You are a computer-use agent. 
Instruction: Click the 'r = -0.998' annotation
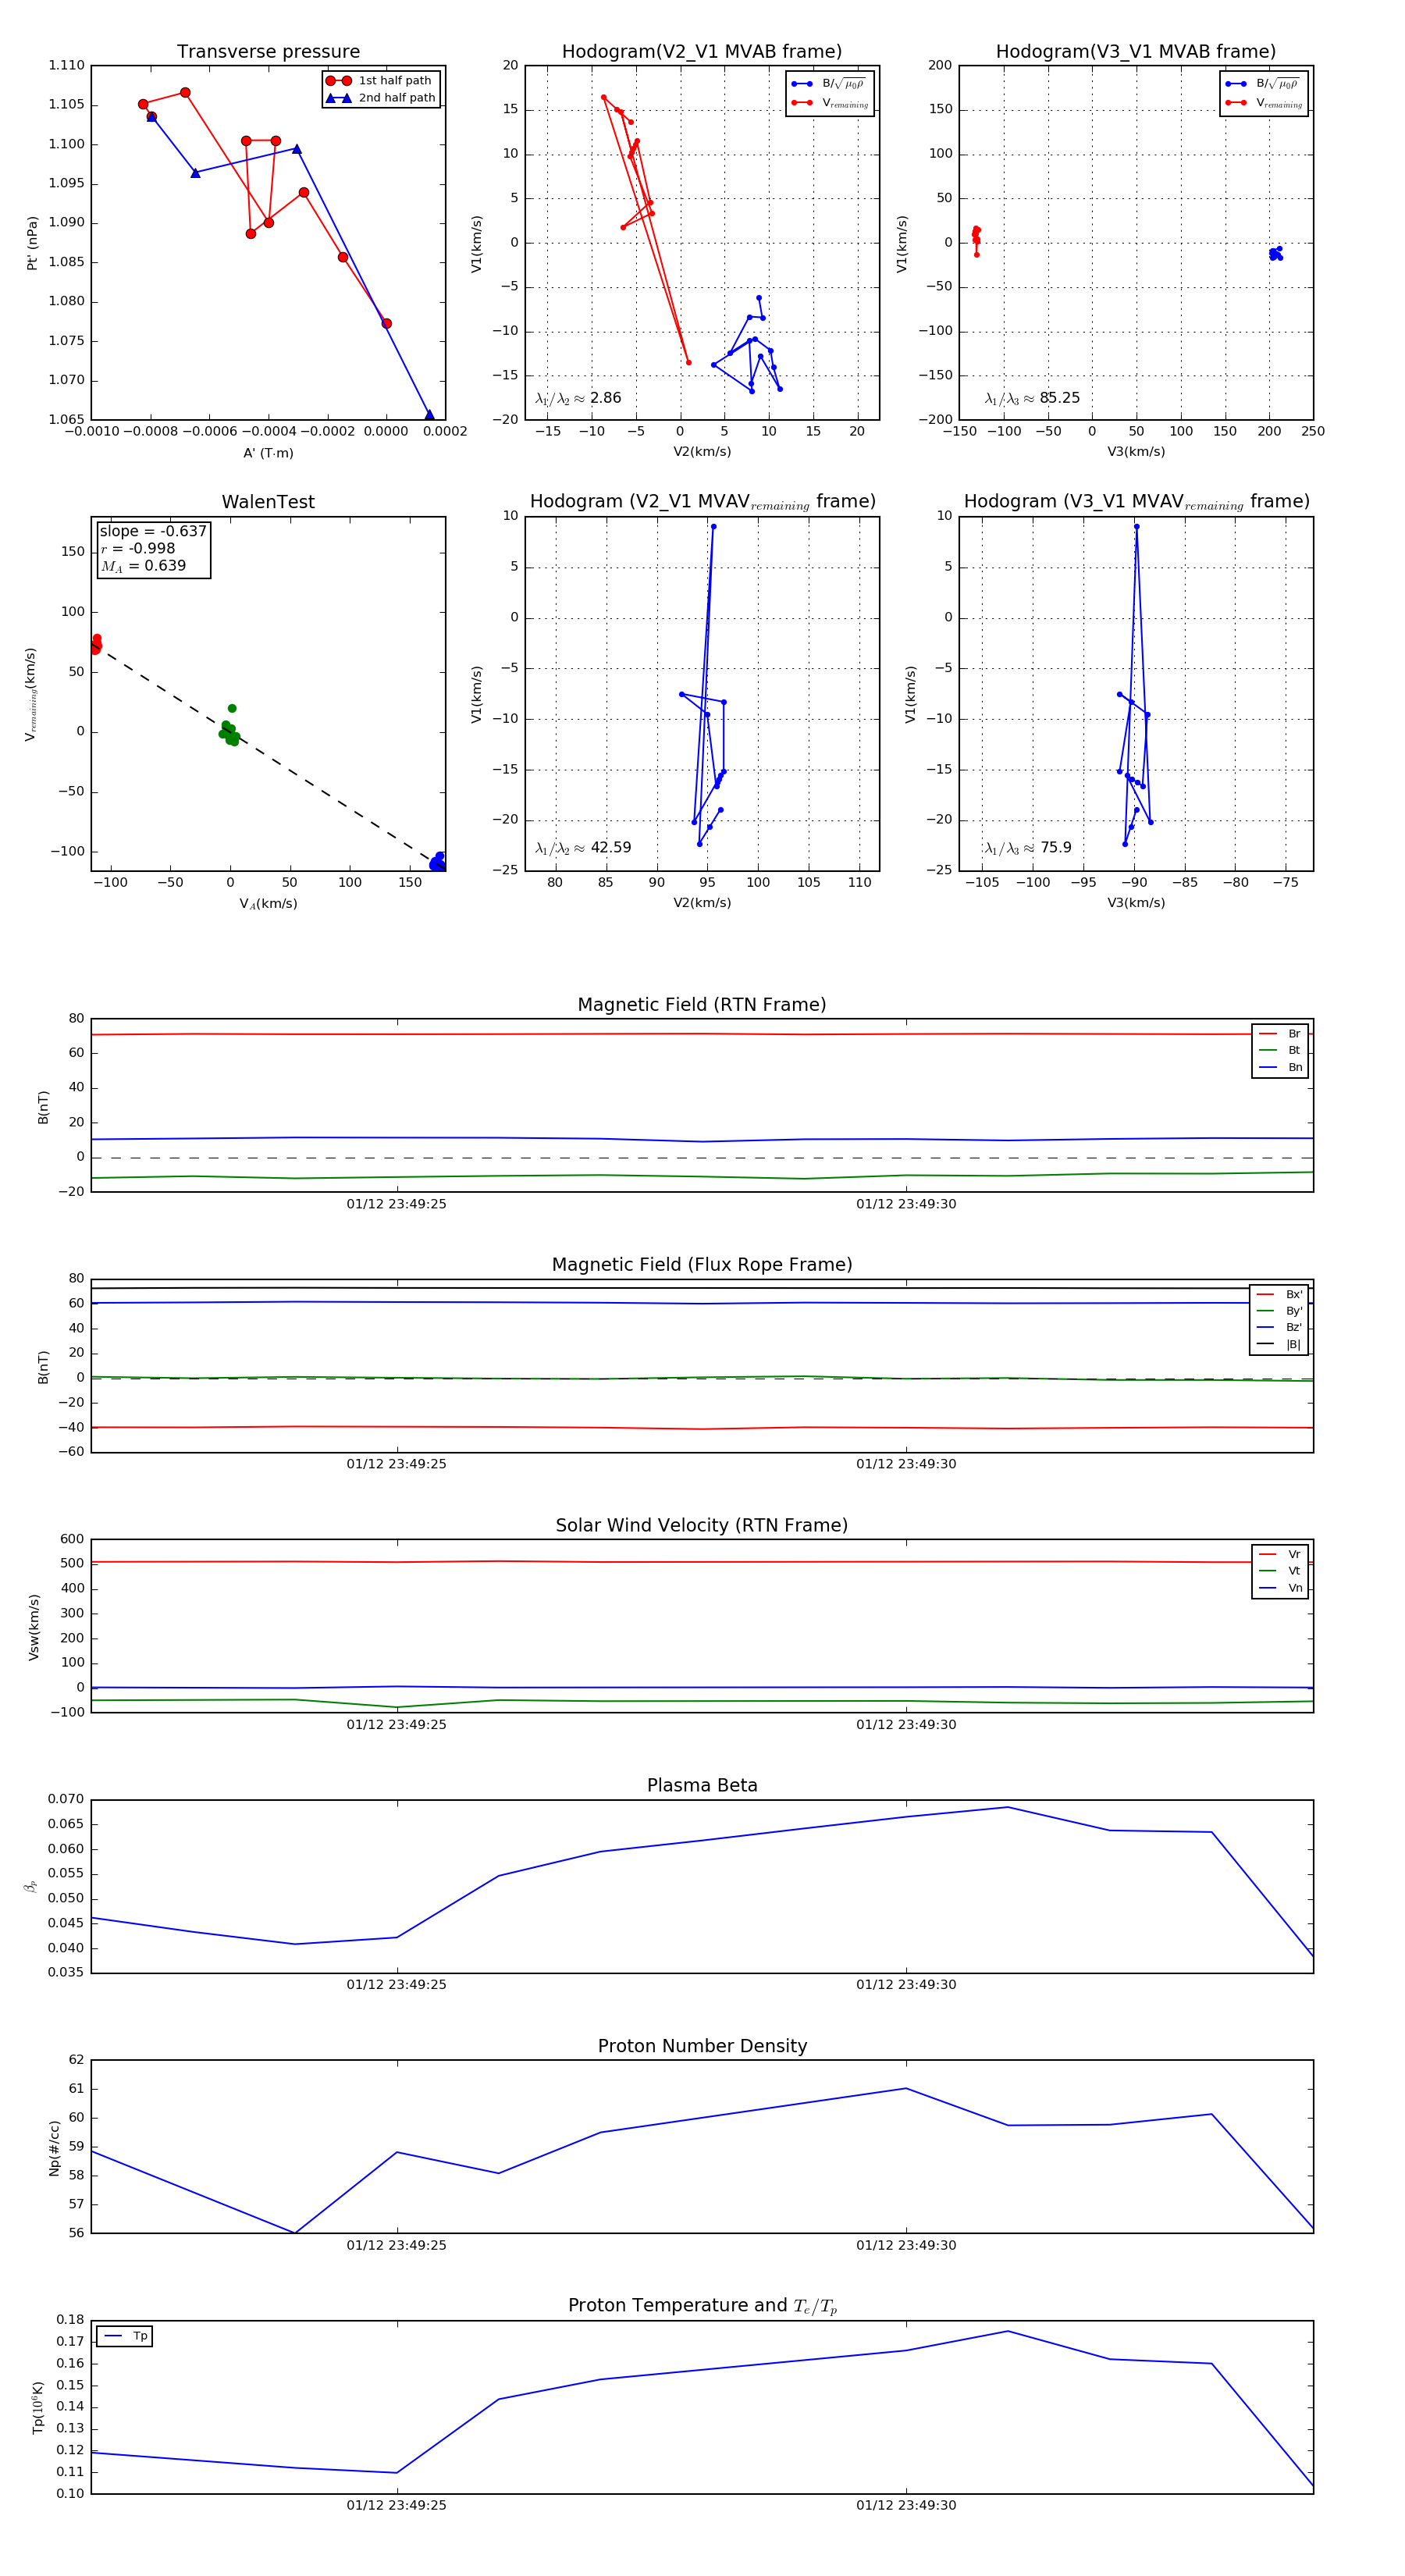pos(138,548)
